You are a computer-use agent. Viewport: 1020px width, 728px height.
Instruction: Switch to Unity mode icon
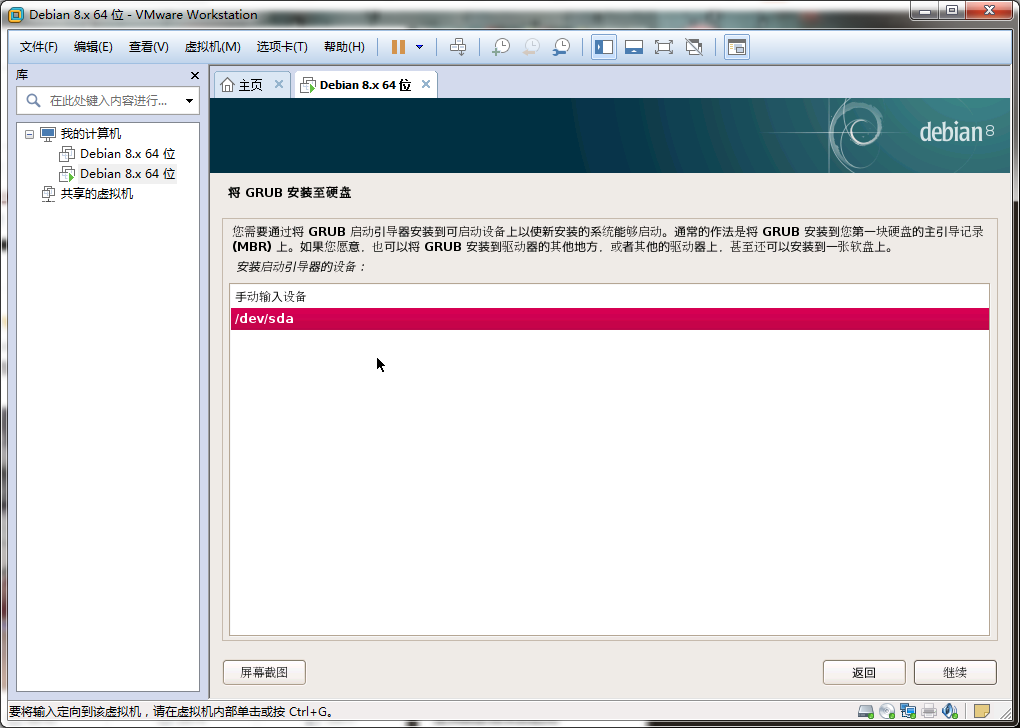(x=694, y=47)
